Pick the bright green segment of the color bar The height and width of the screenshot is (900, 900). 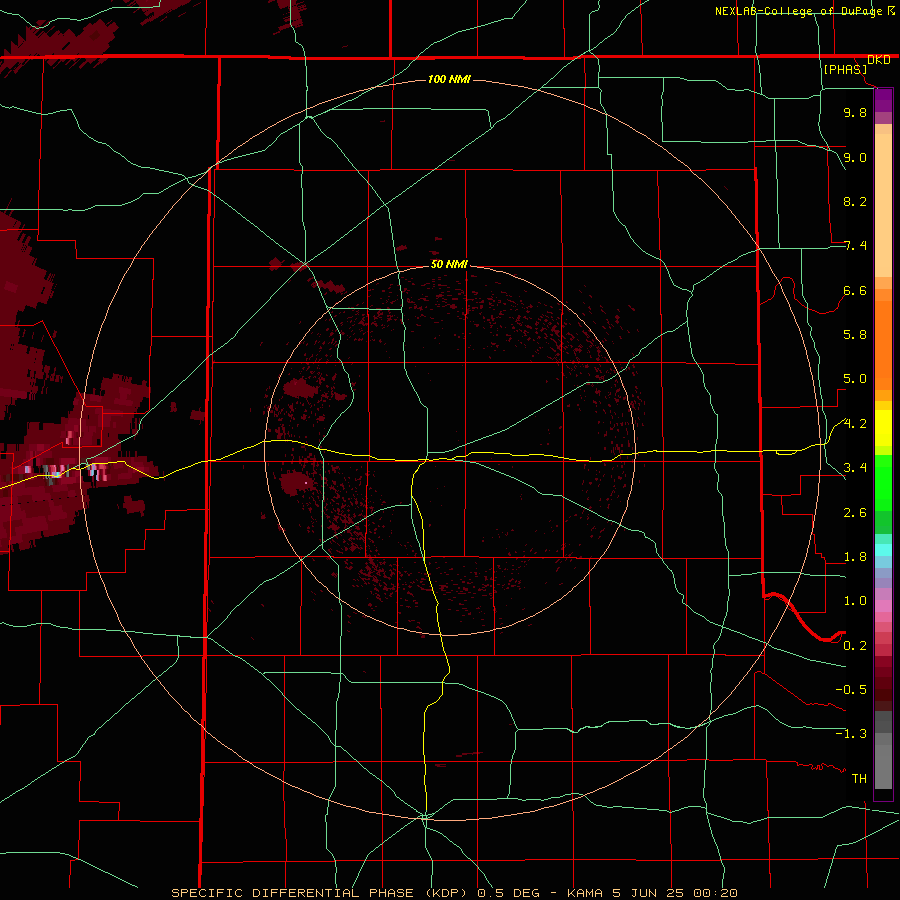point(883,482)
